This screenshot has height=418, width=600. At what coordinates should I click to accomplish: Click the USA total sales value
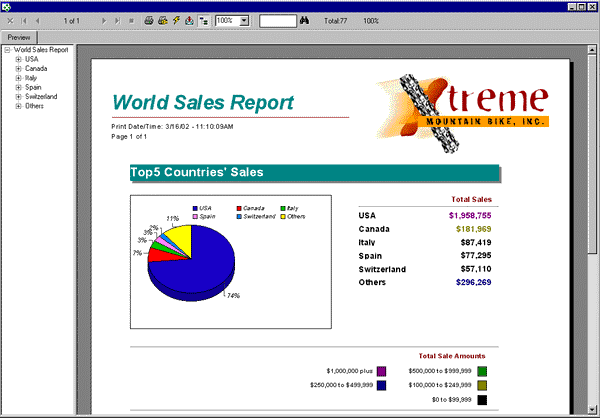click(x=469, y=215)
